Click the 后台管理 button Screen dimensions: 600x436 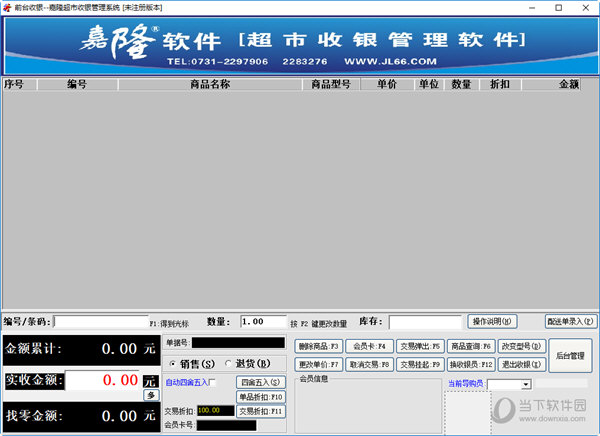570,355
